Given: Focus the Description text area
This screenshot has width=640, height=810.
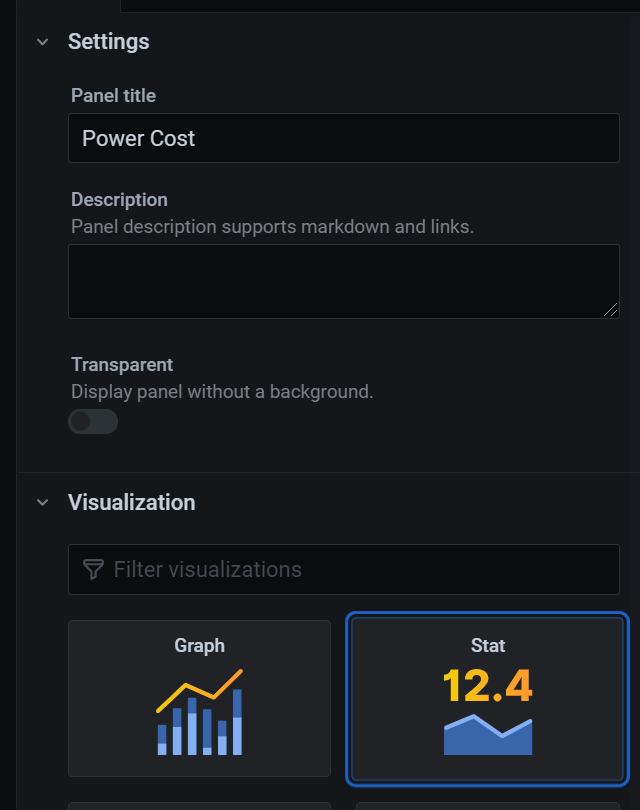Looking at the screenshot, I should click(343, 281).
